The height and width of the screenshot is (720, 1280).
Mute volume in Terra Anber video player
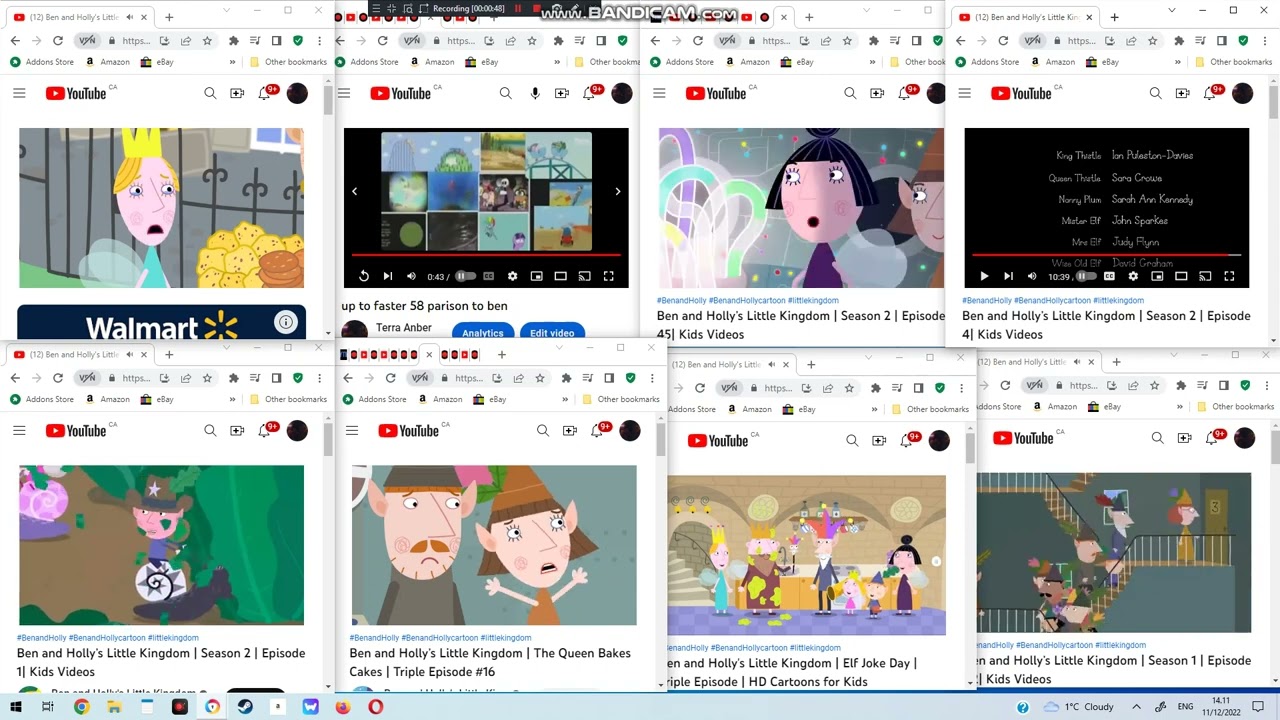point(411,276)
